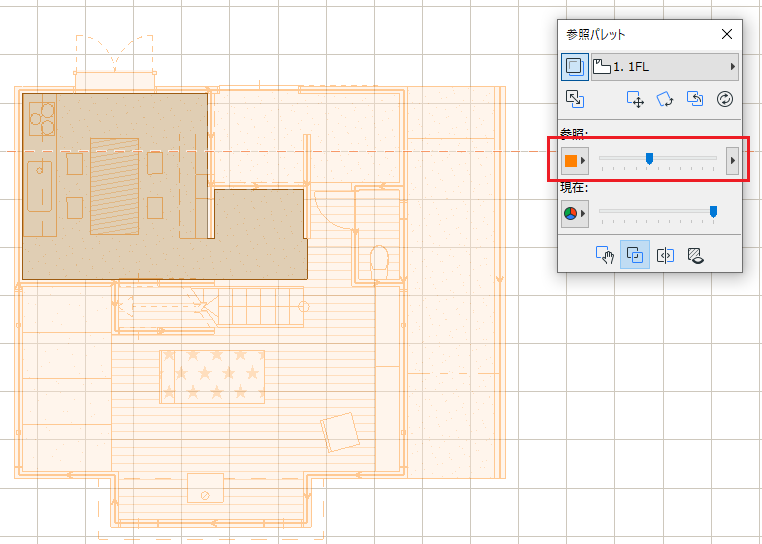Screen dimensions: 762x544
Task: Select the move reference tool icon
Action: (635, 99)
